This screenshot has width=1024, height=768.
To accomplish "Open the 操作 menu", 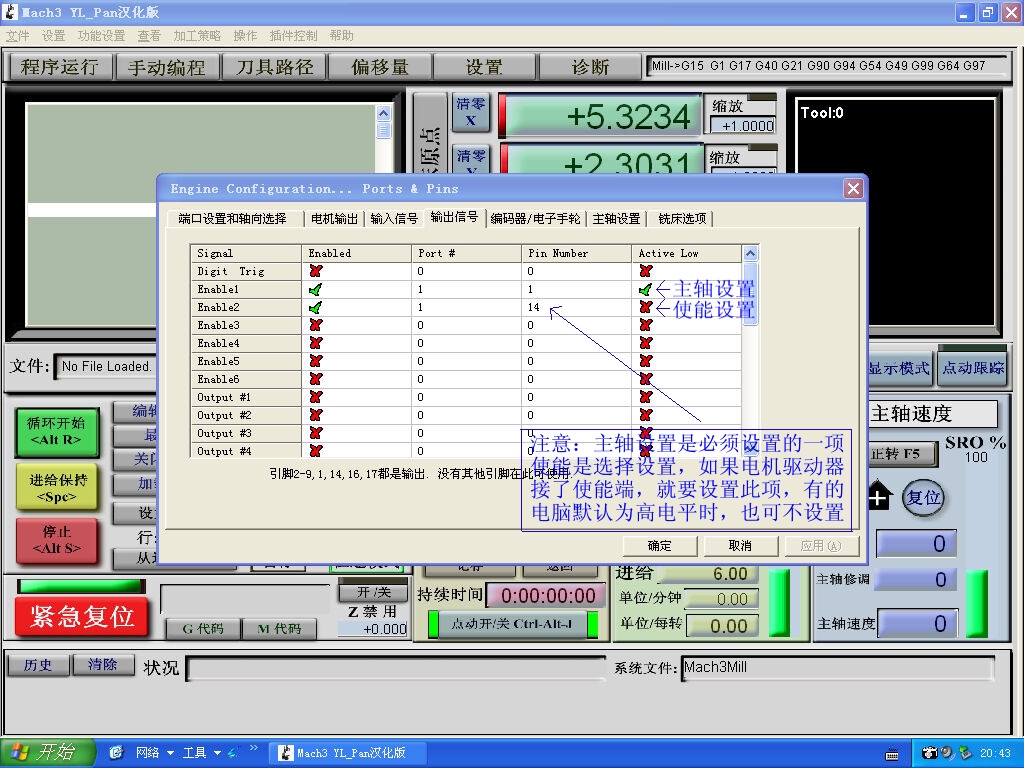I will pyautogui.click(x=246, y=36).
